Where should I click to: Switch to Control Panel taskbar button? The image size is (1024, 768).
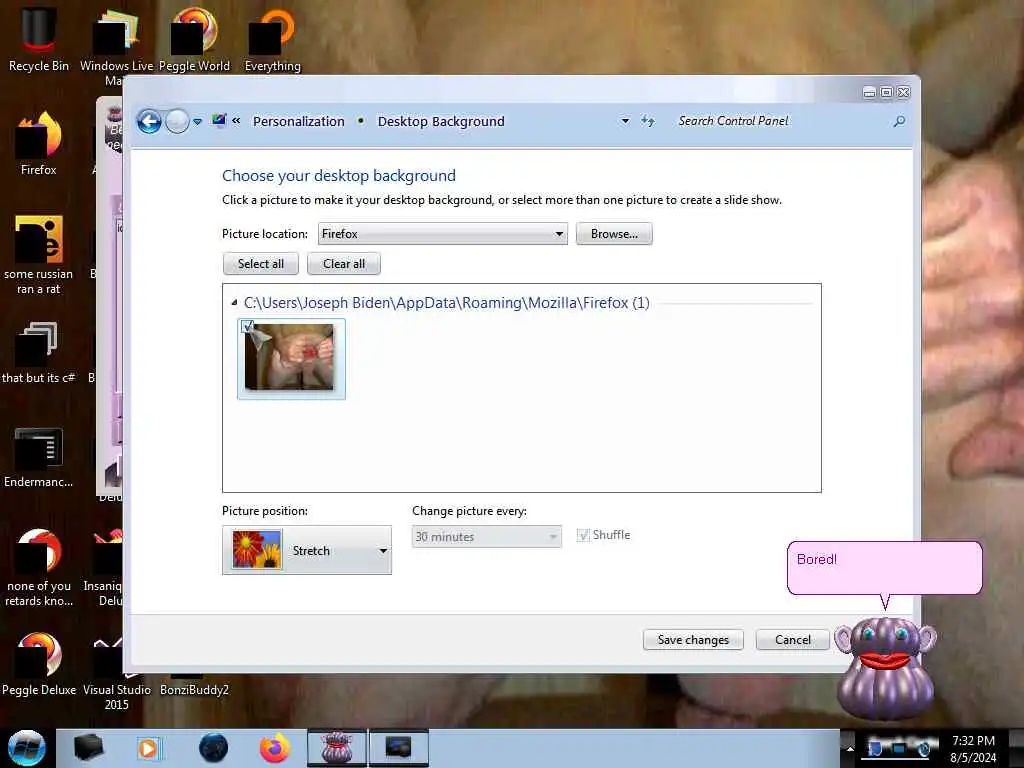tap(398, 748)
